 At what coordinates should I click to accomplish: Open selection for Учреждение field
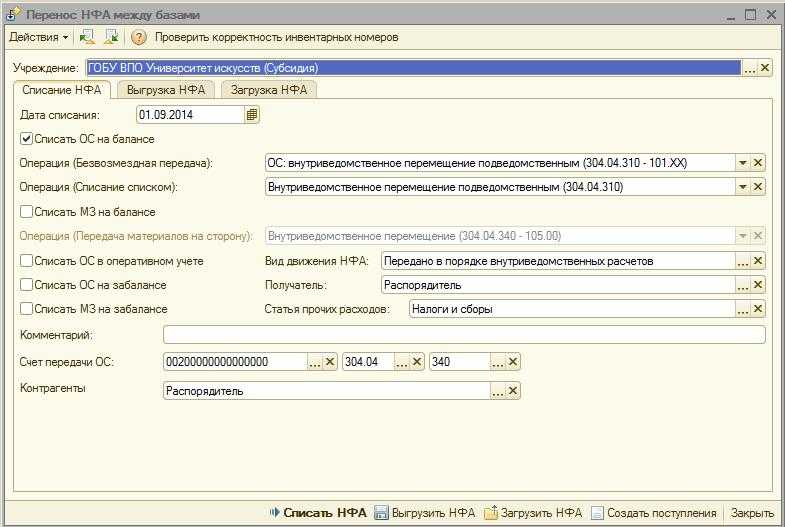749,68
